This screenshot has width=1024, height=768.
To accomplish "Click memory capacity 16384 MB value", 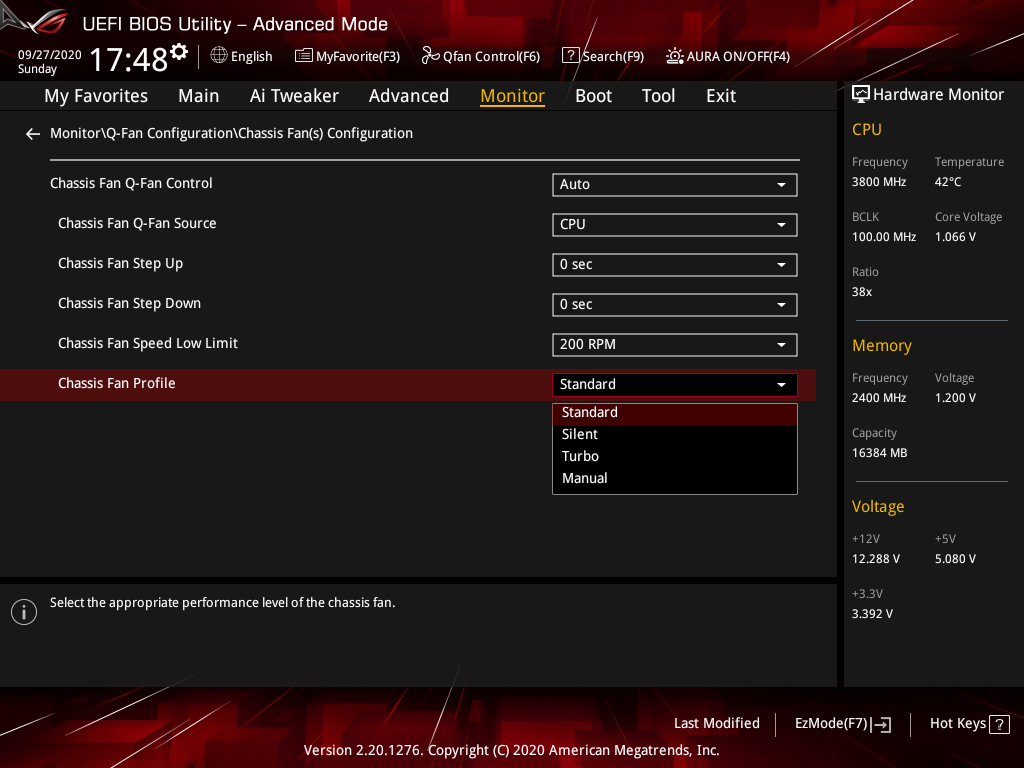I will click(879, 453).
